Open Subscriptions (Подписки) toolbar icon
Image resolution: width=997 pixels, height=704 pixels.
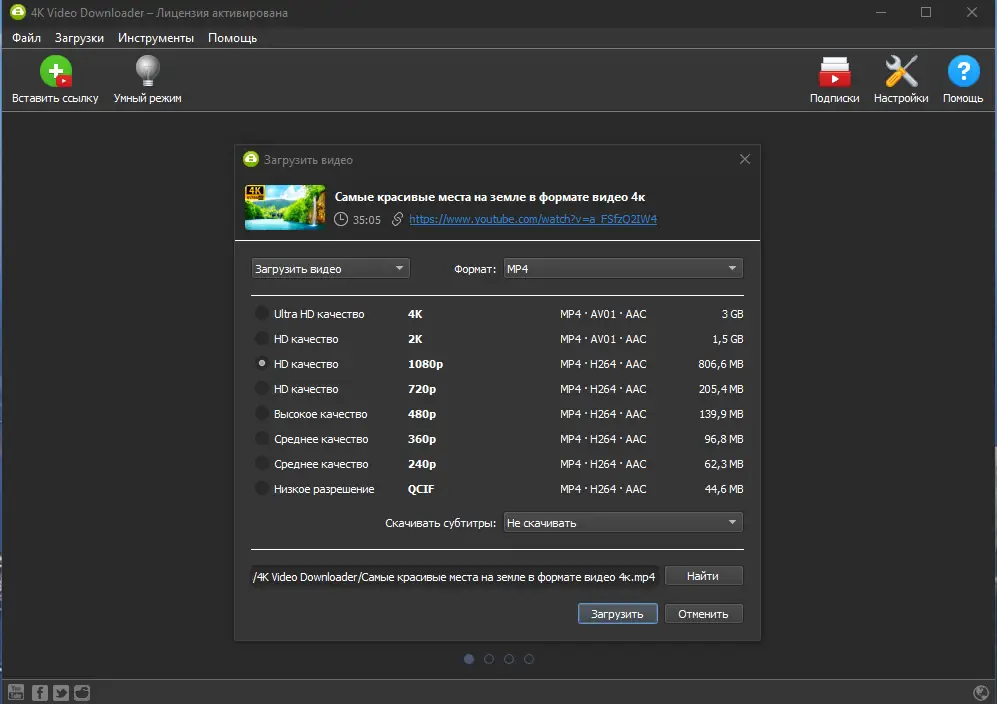tap(834, 71)
